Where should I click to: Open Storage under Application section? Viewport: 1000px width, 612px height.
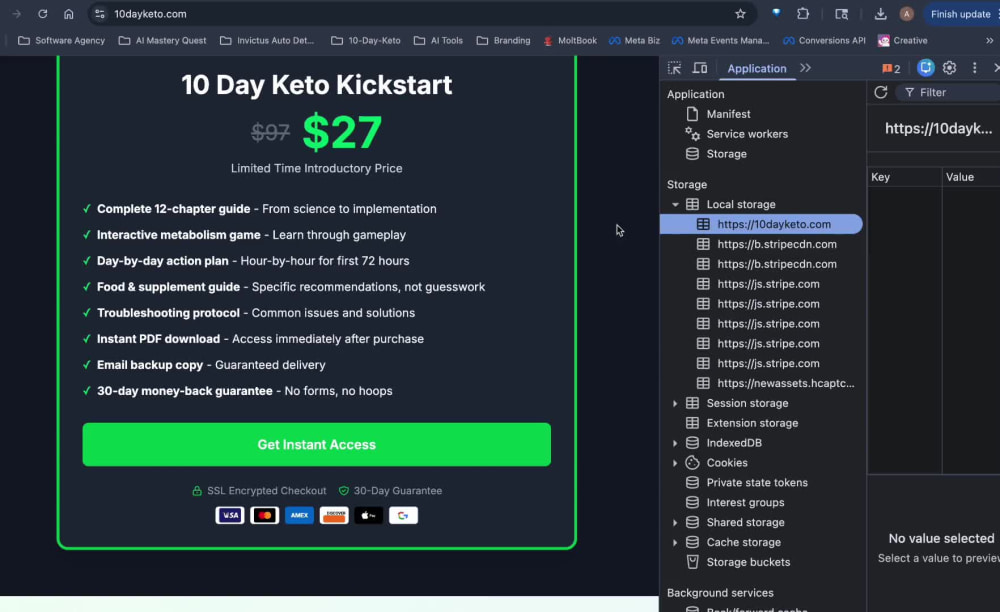[726, 154]
